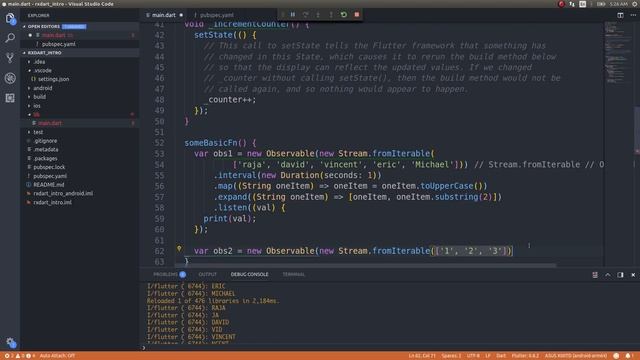The image size is (640, 360).
Task: Open rxdart_intro.iml file
Action: tap(80, 202)
